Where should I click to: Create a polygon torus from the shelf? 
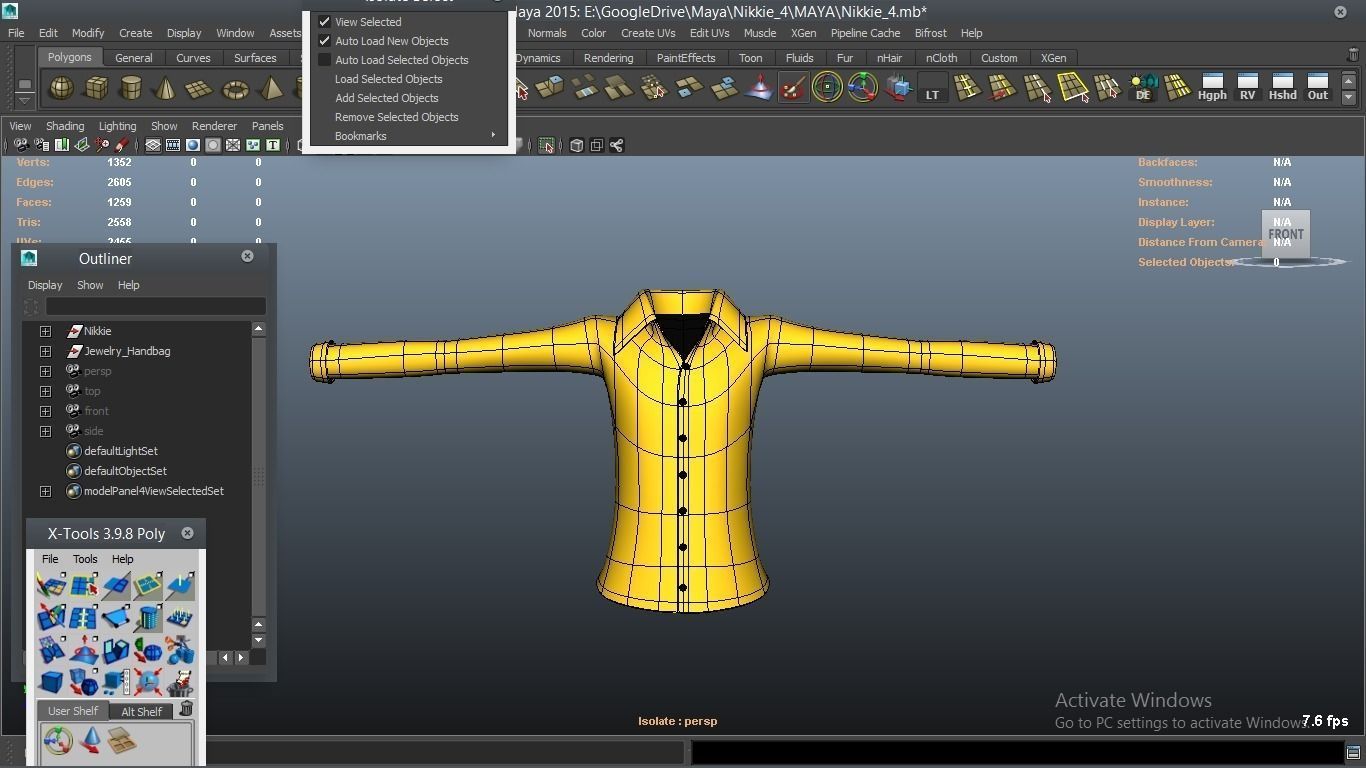pos(235,89)
